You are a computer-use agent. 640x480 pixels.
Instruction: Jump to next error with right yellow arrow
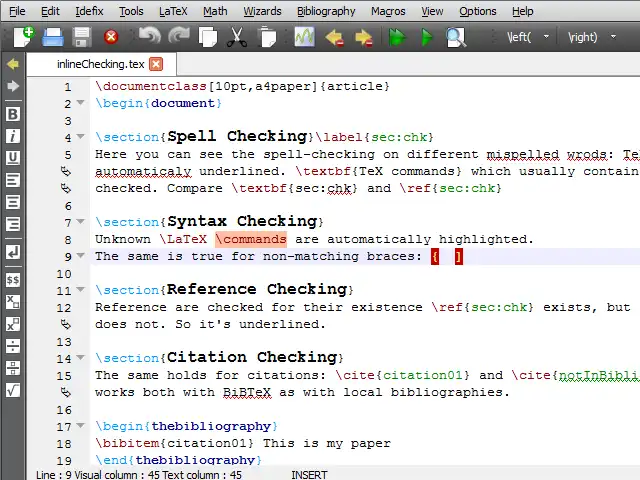(364, 38)
